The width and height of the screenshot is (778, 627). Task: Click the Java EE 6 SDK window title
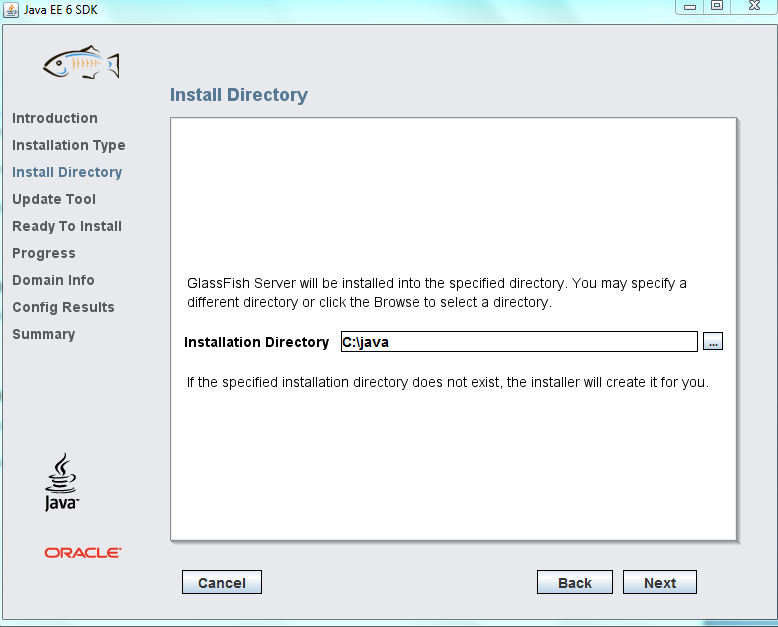[61, 9]
